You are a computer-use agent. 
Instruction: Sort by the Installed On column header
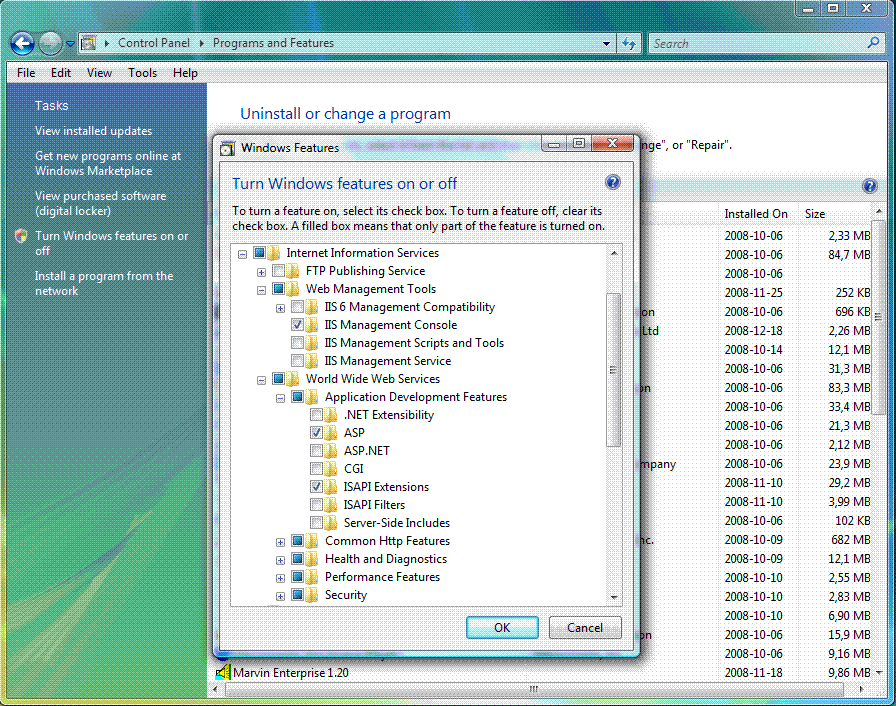click(755, 214)
